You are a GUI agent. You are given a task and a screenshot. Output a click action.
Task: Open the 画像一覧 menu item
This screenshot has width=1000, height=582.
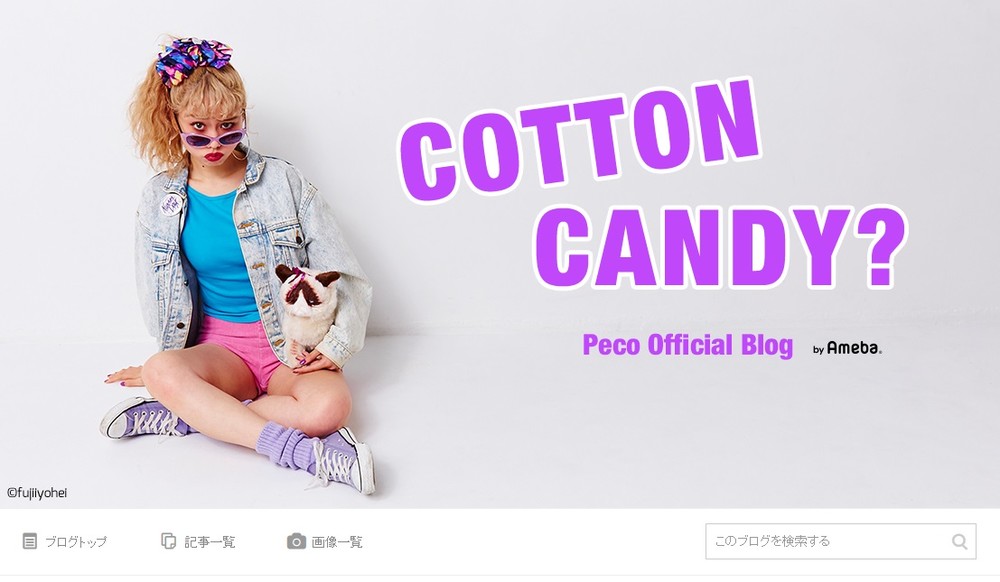click(337, 542)
